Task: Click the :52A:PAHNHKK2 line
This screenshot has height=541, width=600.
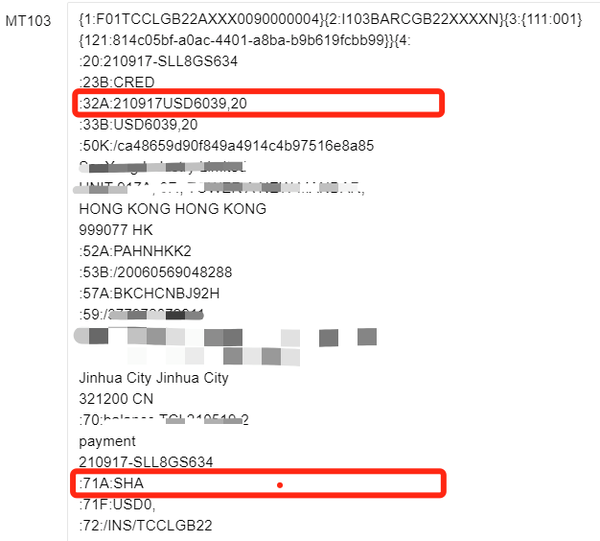Action: [135, 251]
